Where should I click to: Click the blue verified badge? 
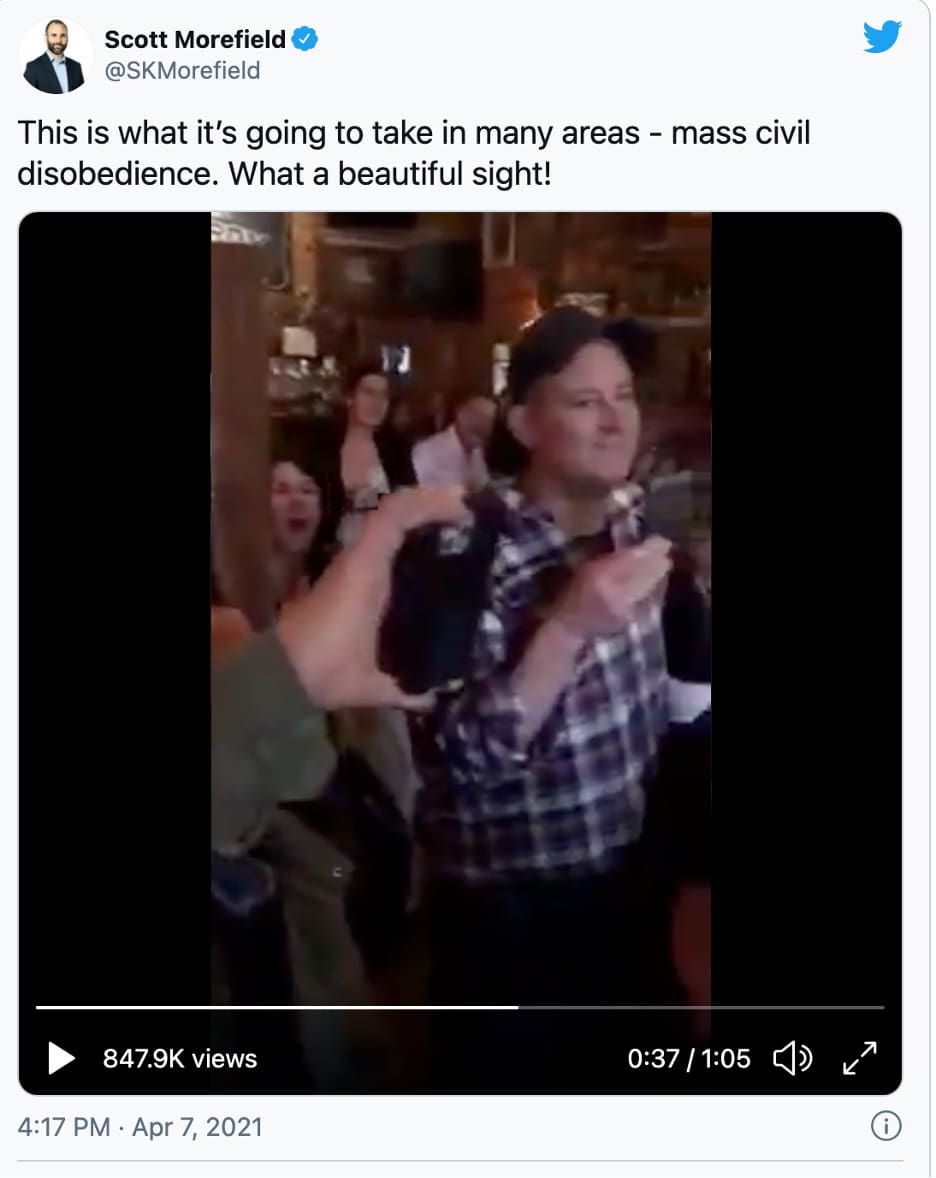coord(304,38)
